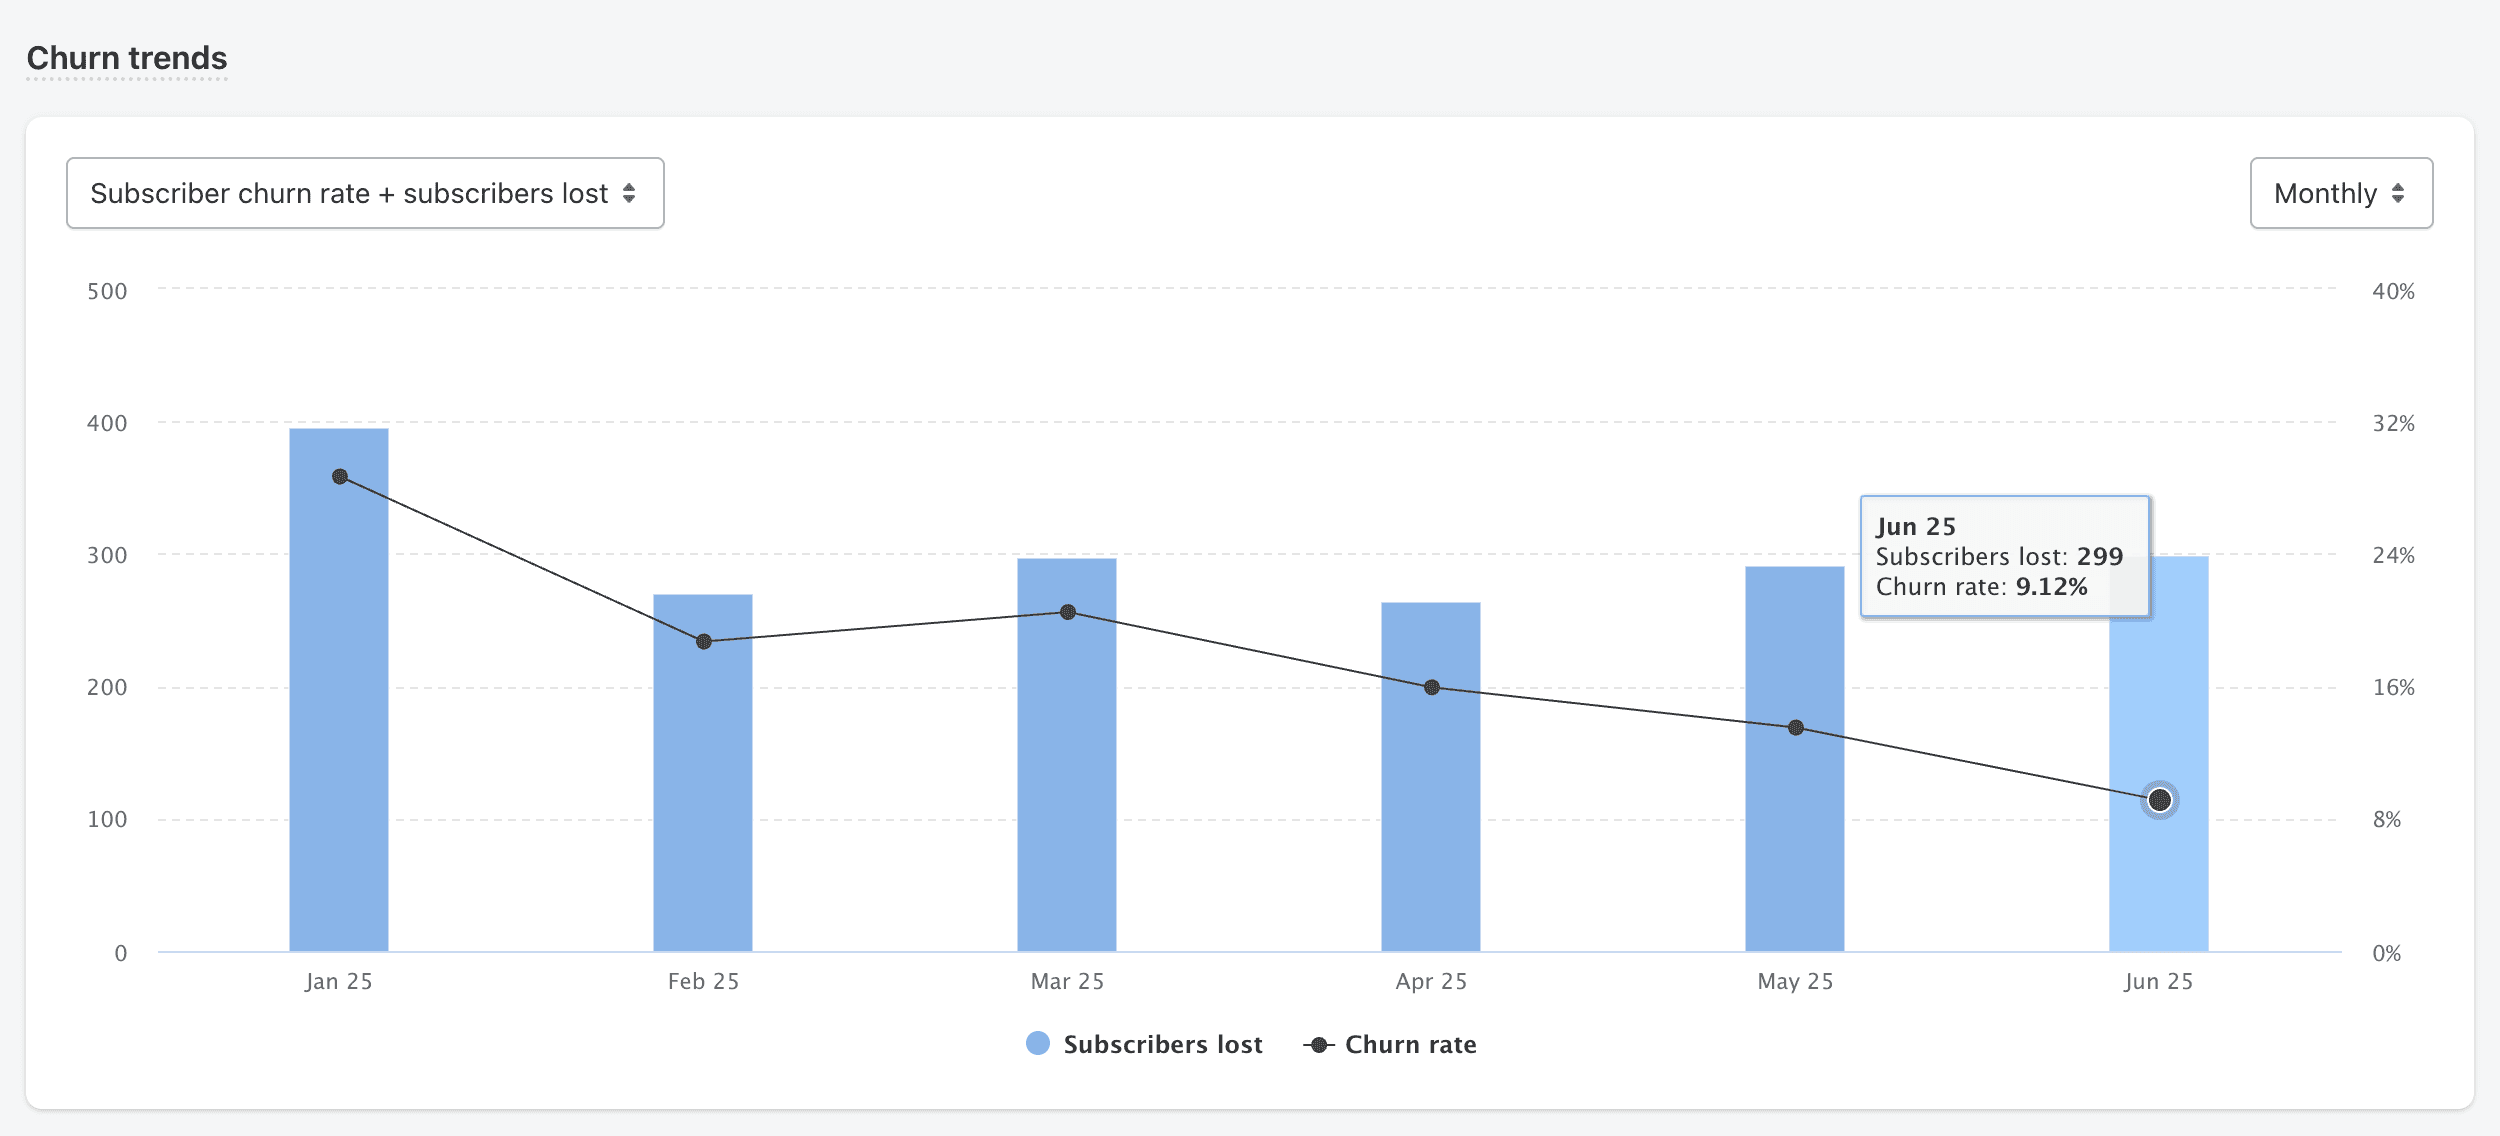Click the Jan 25 churn rate point

[340, 477]
